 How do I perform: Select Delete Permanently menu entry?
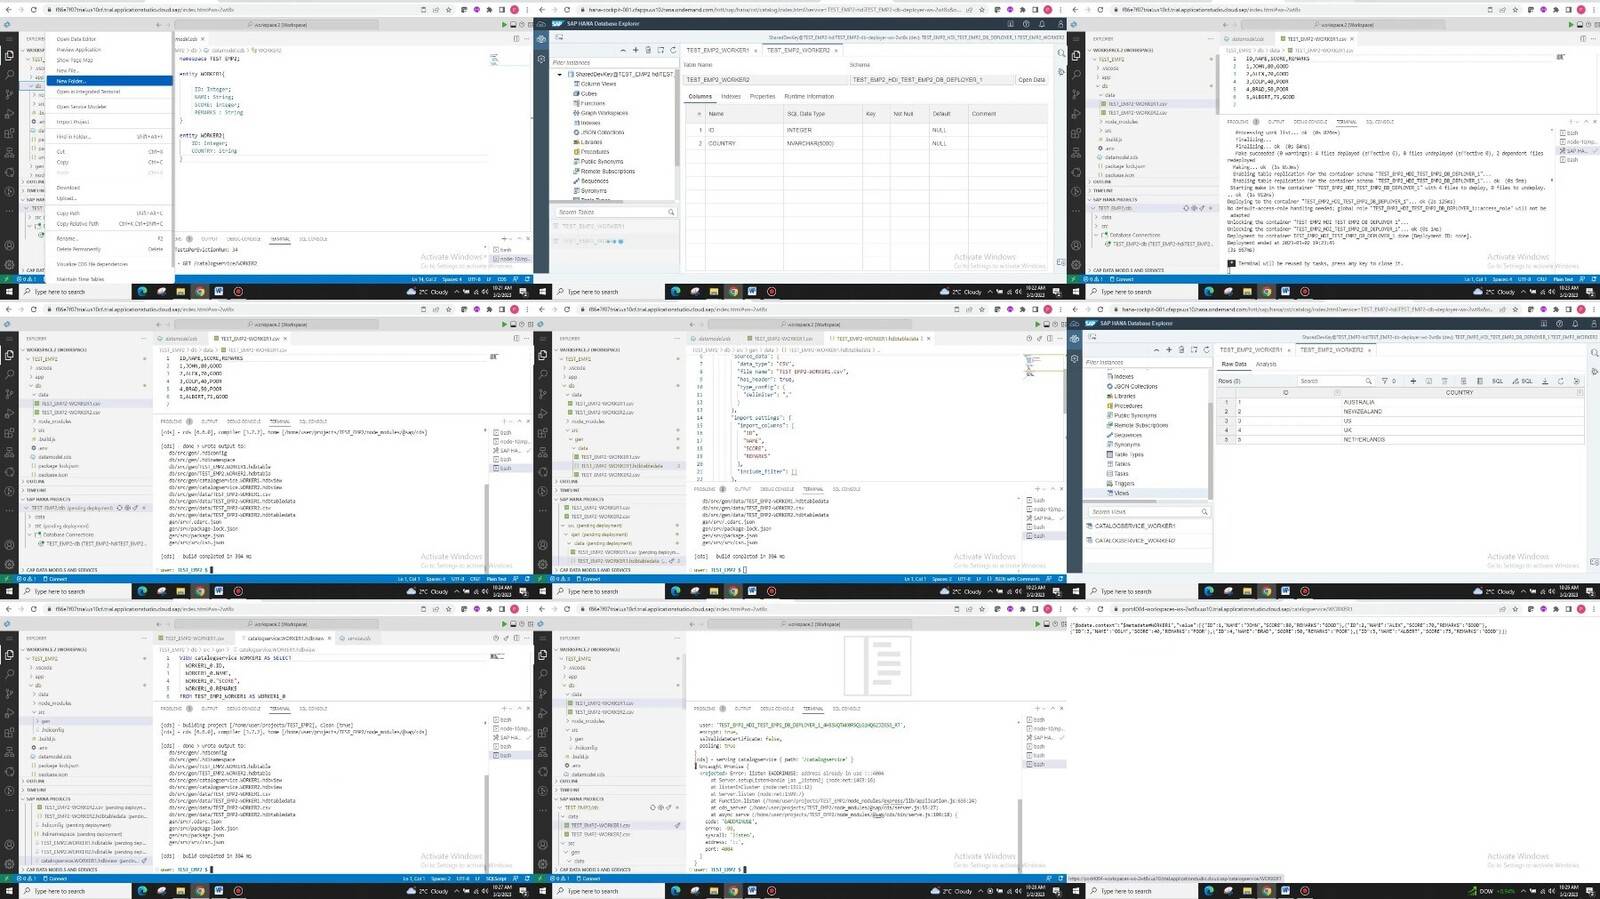pos(108,249)
